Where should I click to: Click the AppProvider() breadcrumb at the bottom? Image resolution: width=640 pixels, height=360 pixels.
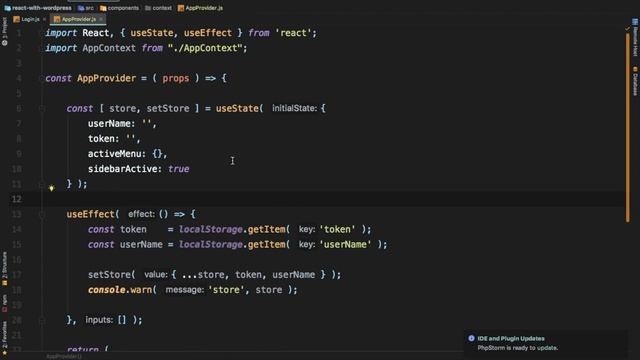pyautogui.click(x=64, y=356)
